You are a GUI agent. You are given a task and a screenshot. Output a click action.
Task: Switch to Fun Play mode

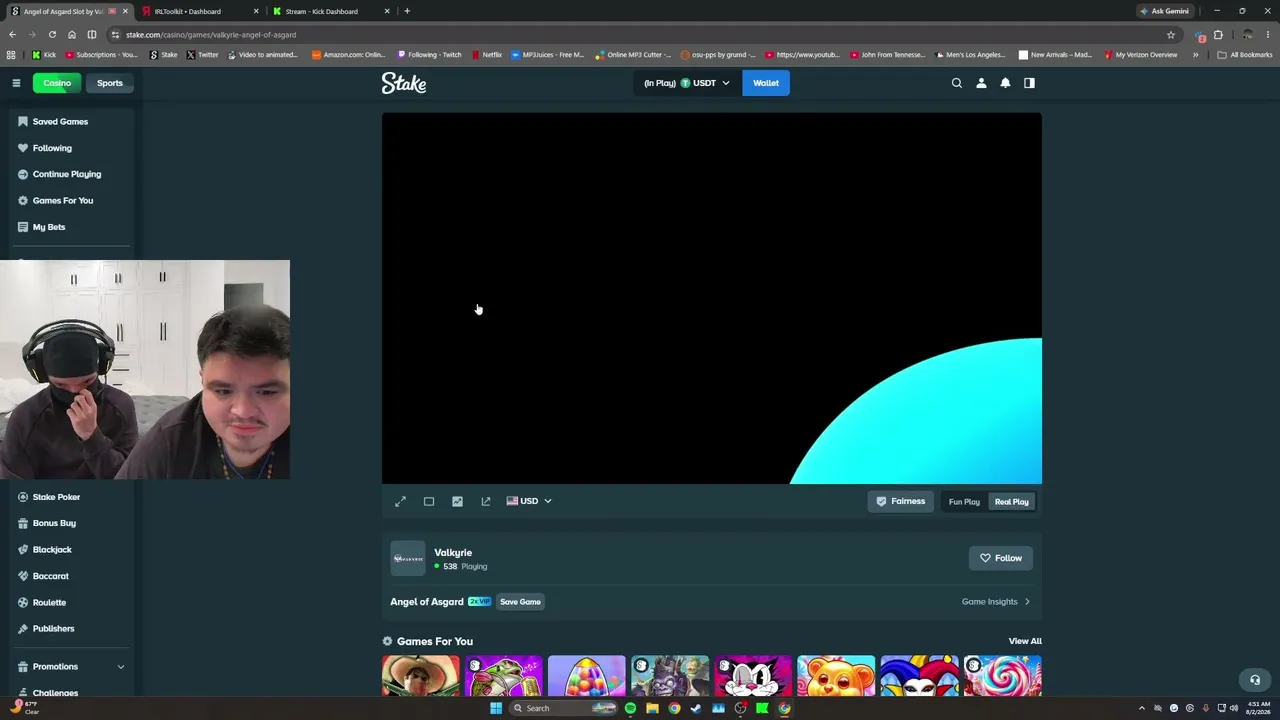(x=964, y=502)
